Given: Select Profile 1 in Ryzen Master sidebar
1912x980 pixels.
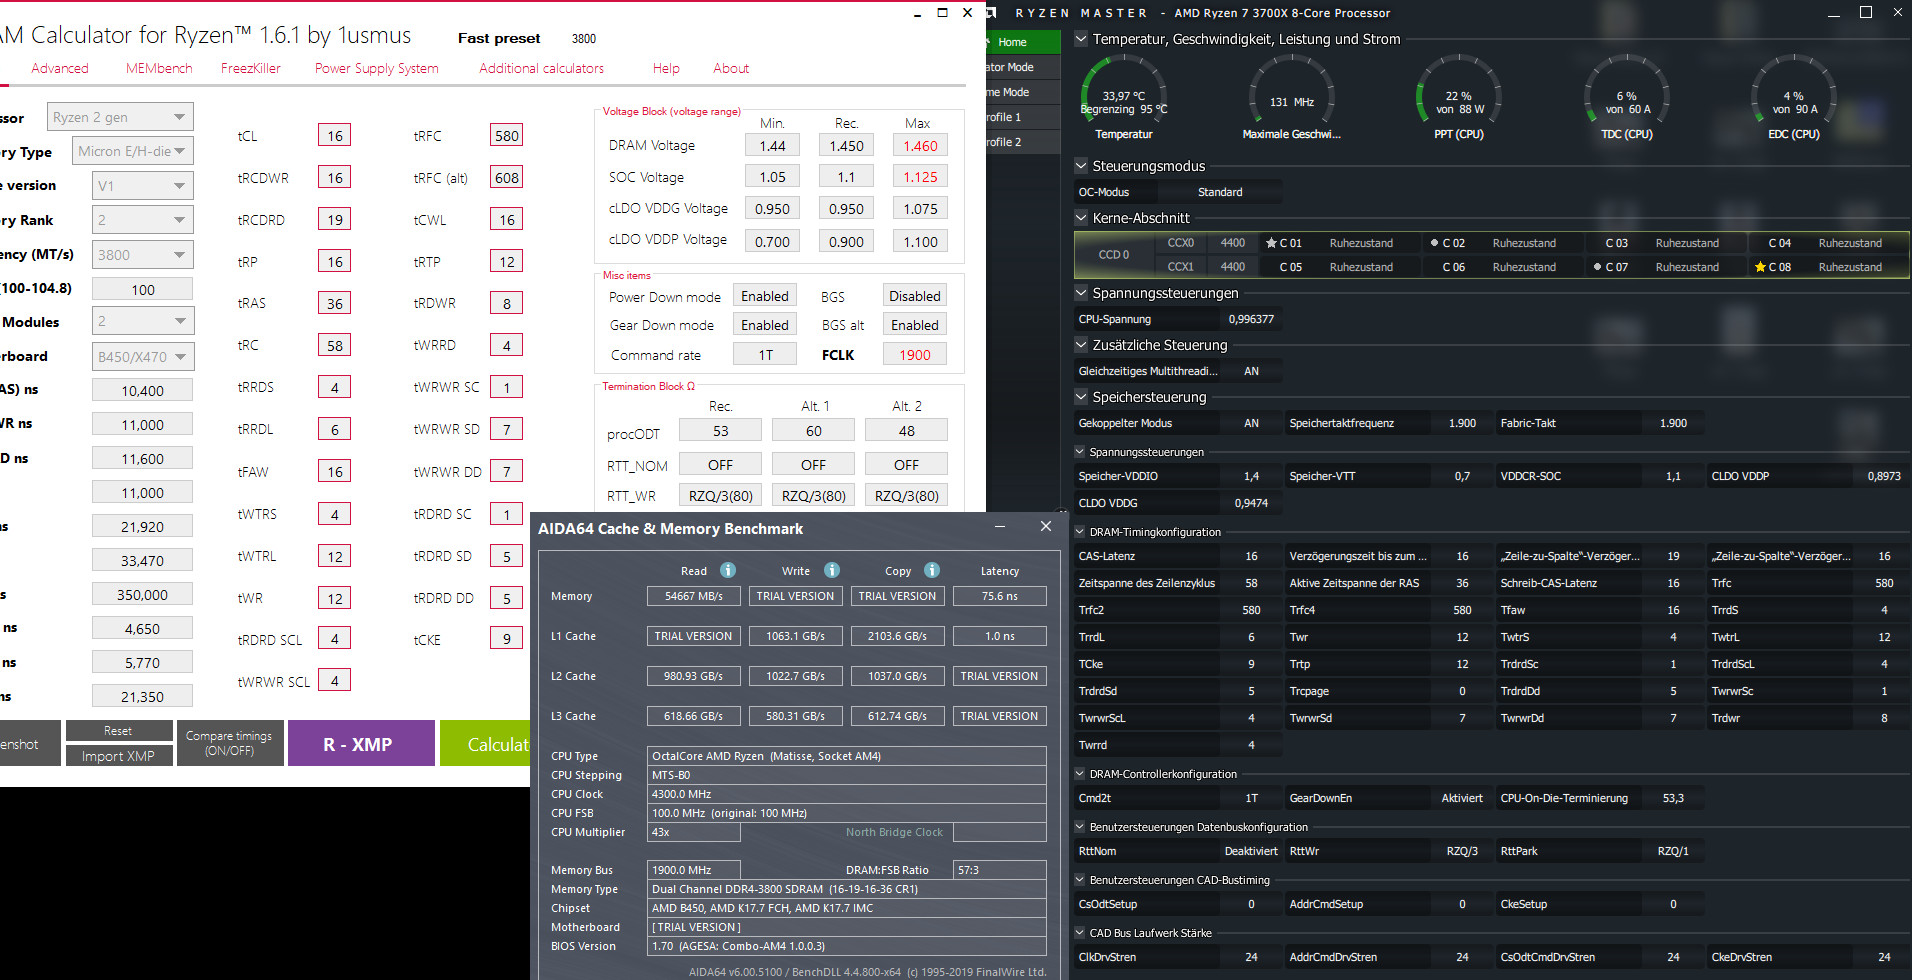Looking at the screenshot, I should (1023, 117).
